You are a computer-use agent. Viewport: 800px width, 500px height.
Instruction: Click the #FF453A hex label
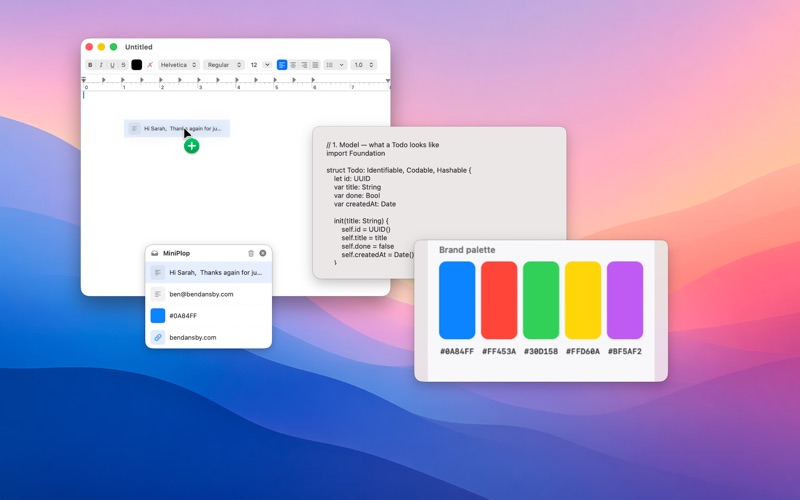point(499,352)
